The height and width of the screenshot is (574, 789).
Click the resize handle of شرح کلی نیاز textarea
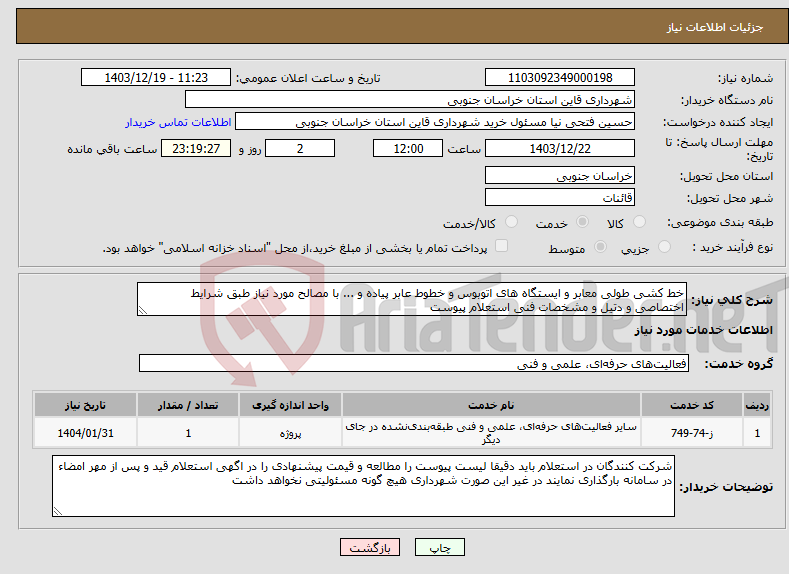[x=142, y=311]
